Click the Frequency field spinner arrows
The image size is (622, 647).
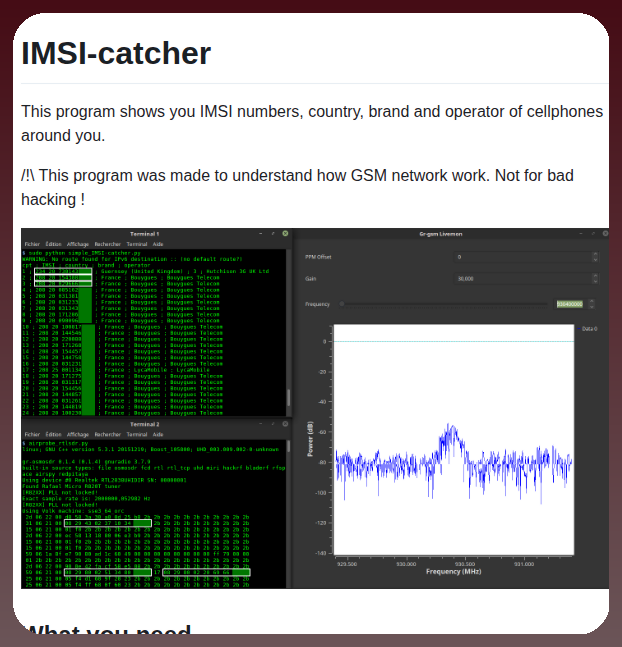592,304
